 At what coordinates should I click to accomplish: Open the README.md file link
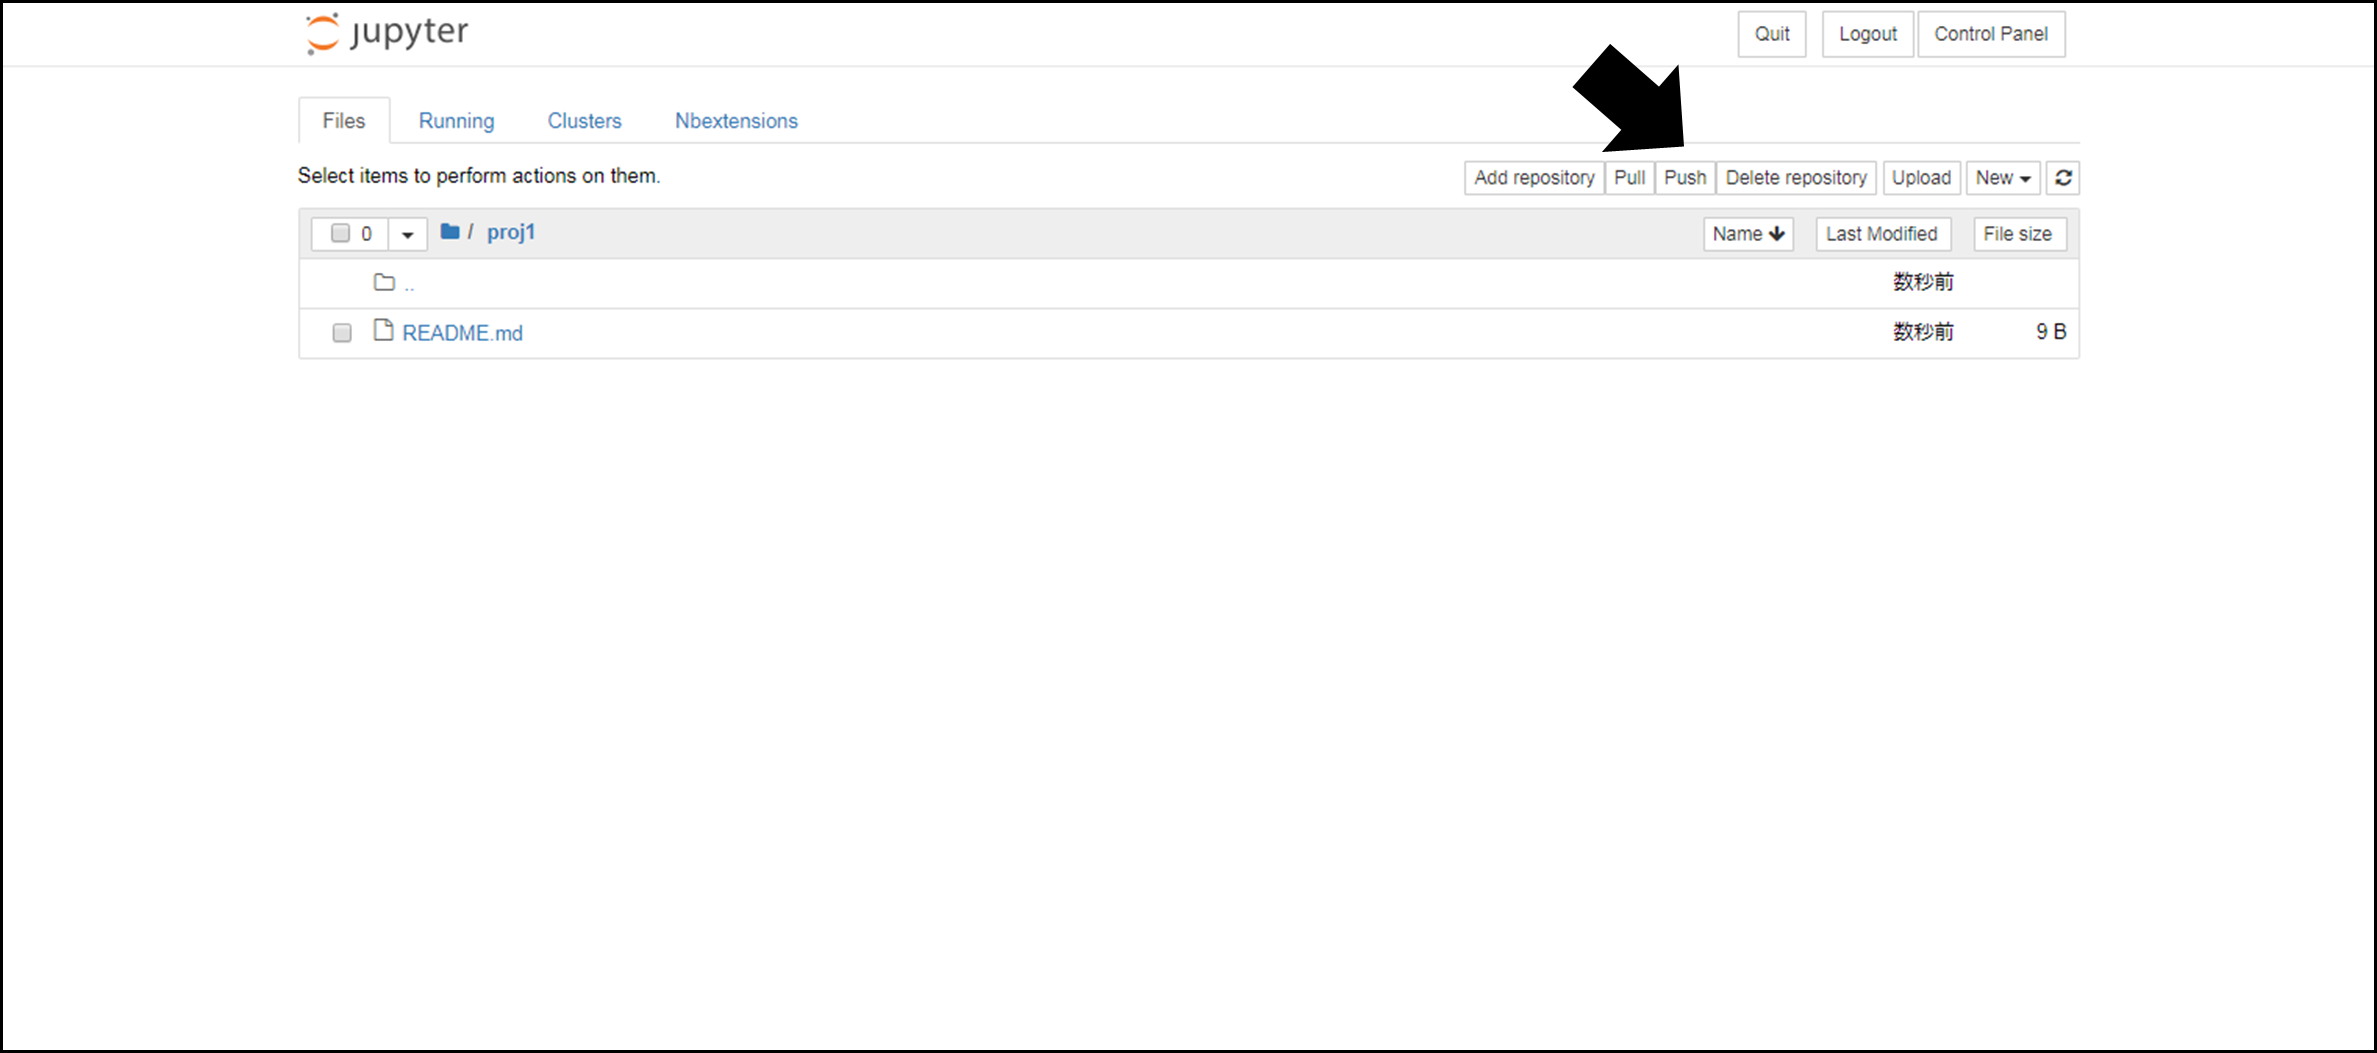(x=462, y=333)
